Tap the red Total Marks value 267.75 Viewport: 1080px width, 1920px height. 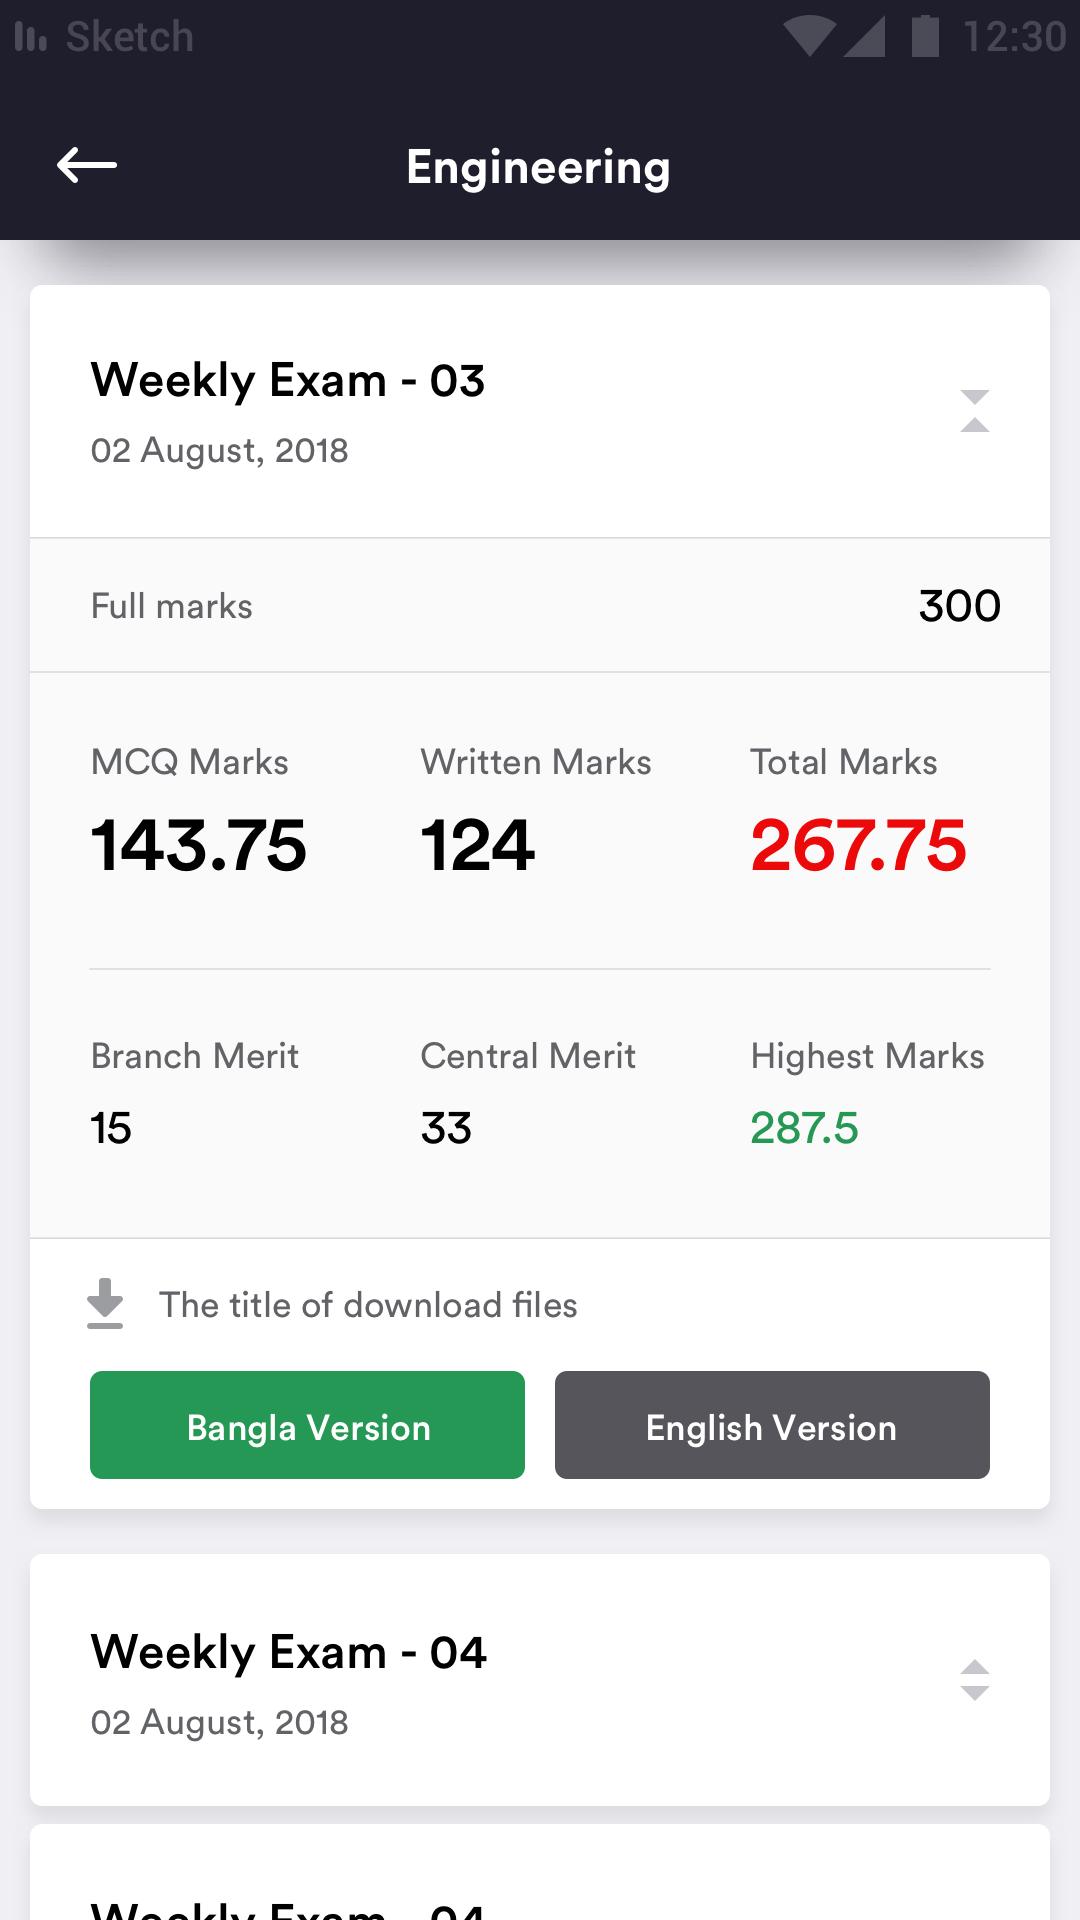click(858, 846)
